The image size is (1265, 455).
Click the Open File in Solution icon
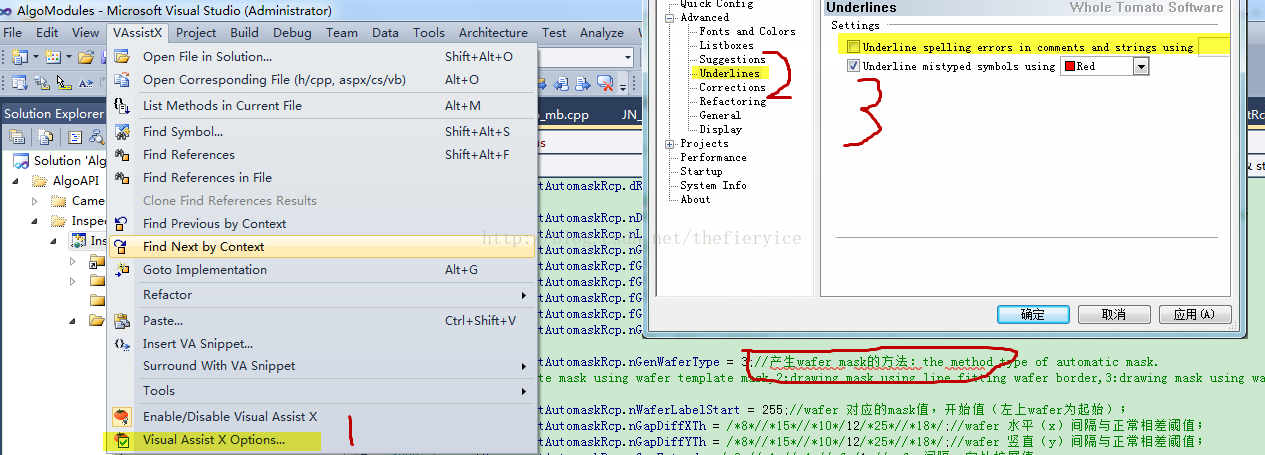pos(122,57)
